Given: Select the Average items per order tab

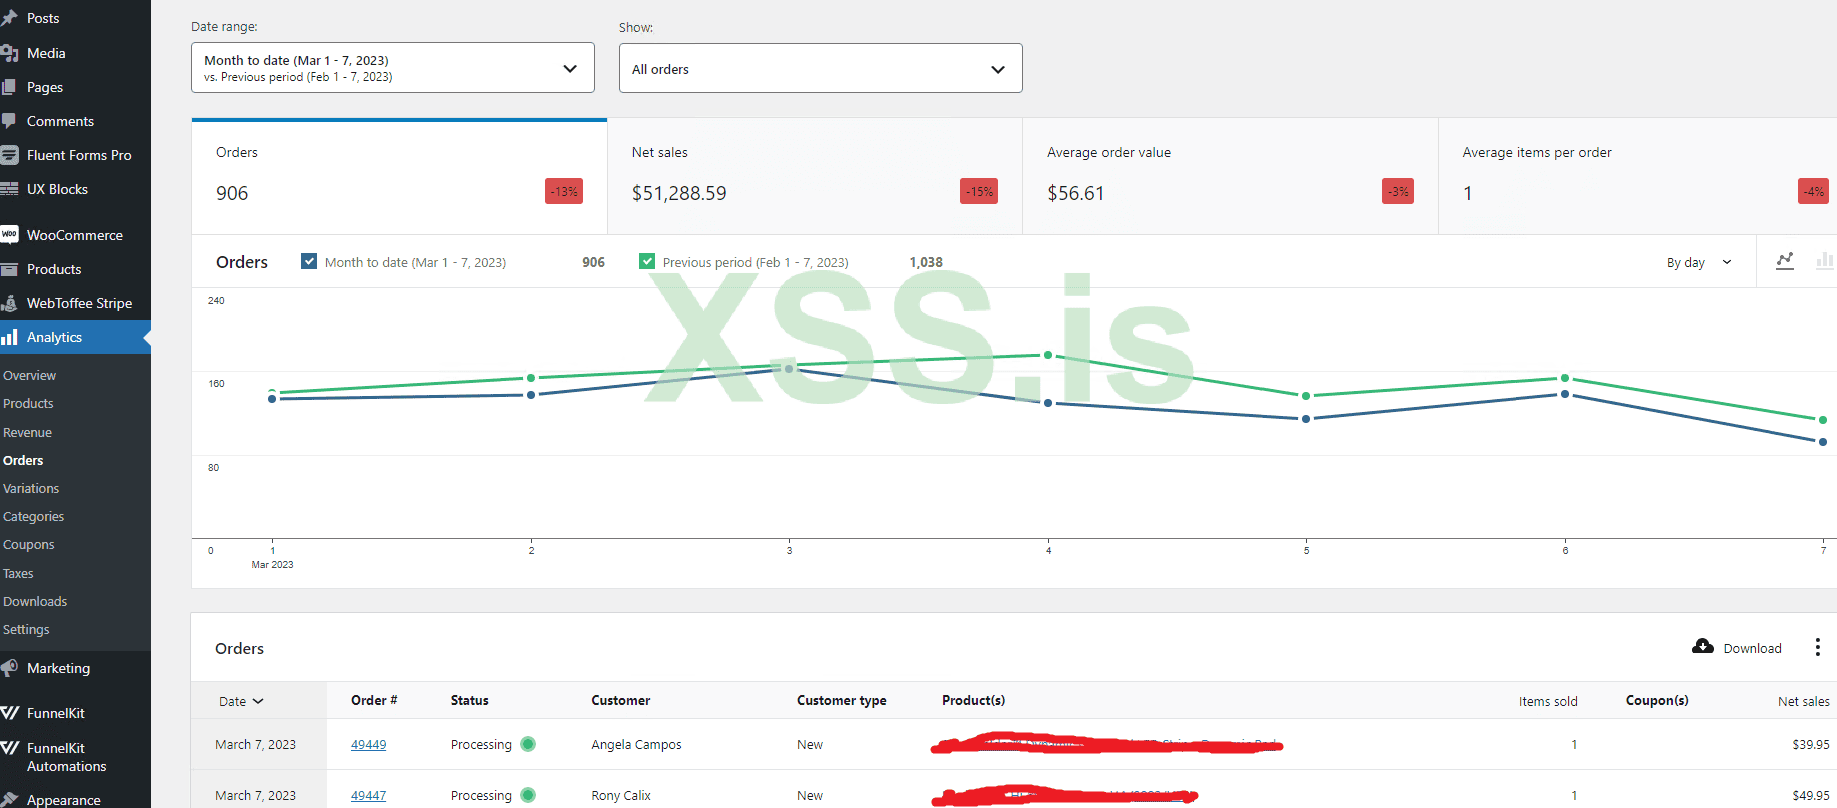Looking at the screenshot, I should [1638, 177].
